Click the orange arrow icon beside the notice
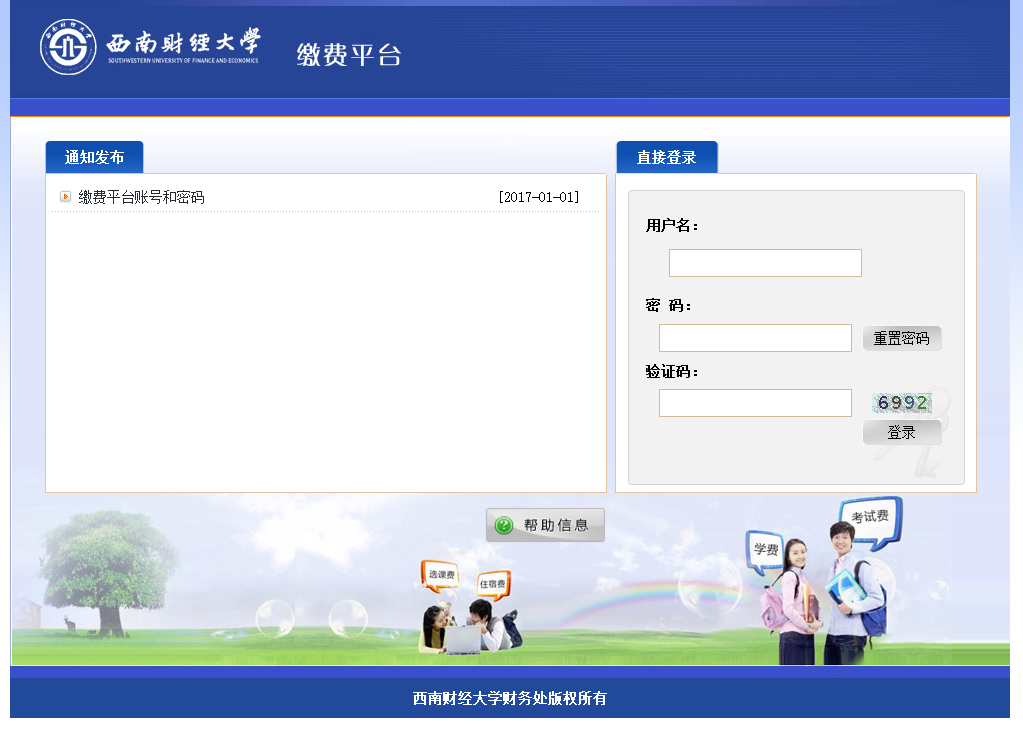The image size is (1023, 730). tap(65, 197)
